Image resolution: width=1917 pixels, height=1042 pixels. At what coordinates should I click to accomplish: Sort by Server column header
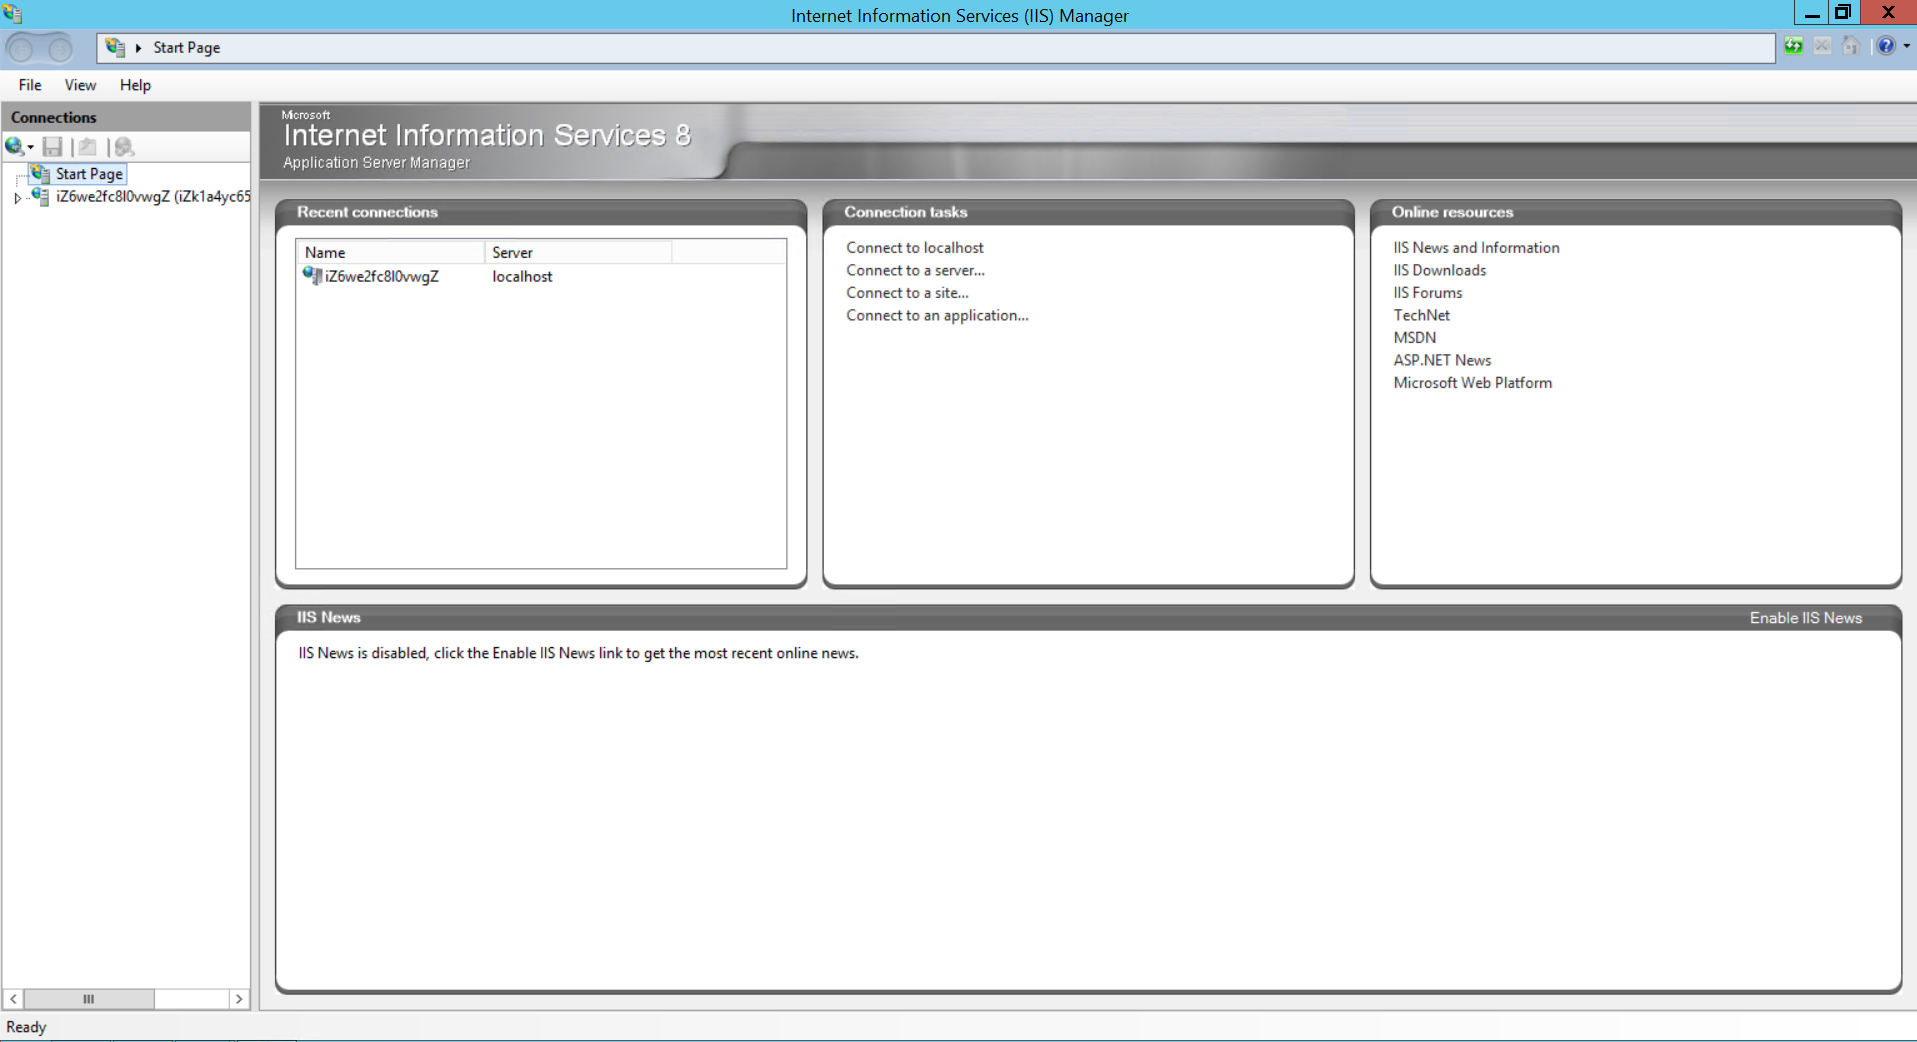tap(578, 252)
